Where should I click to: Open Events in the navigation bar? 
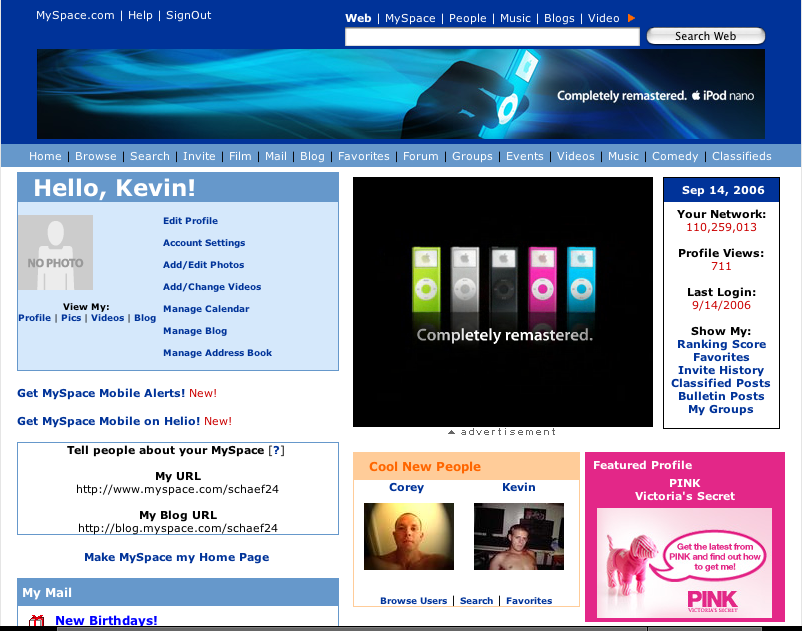pos(524,156)
